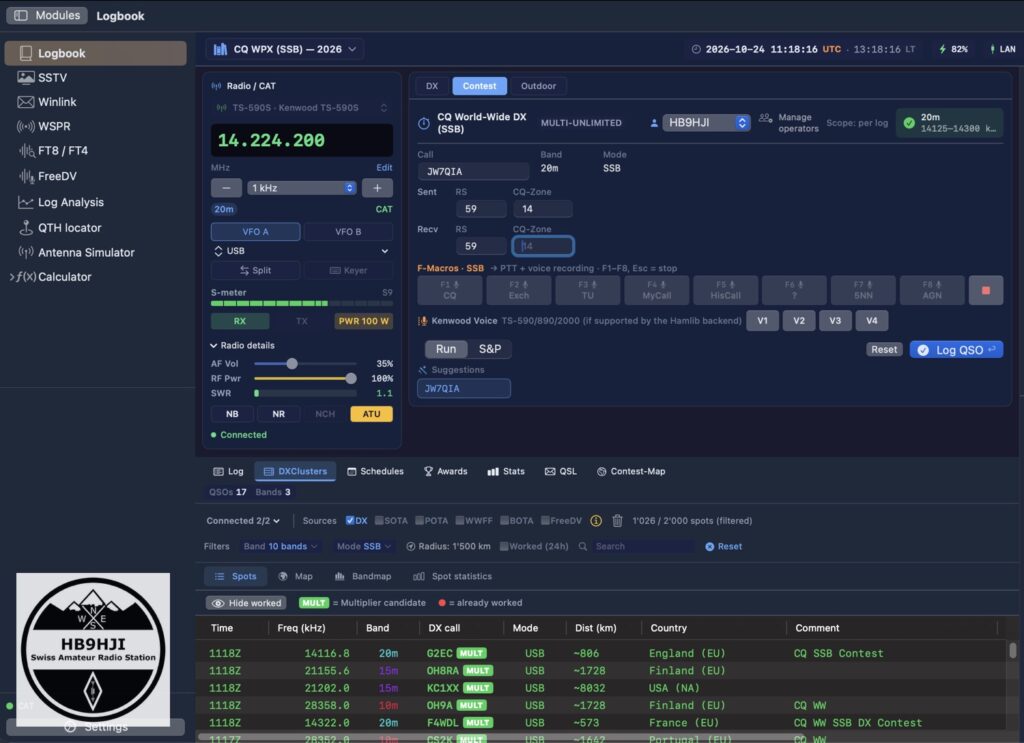The image size is (1024, 743).
Task: Open the CQ WPX (SSB) 2026 log dropdown
Action: [285, 50]
